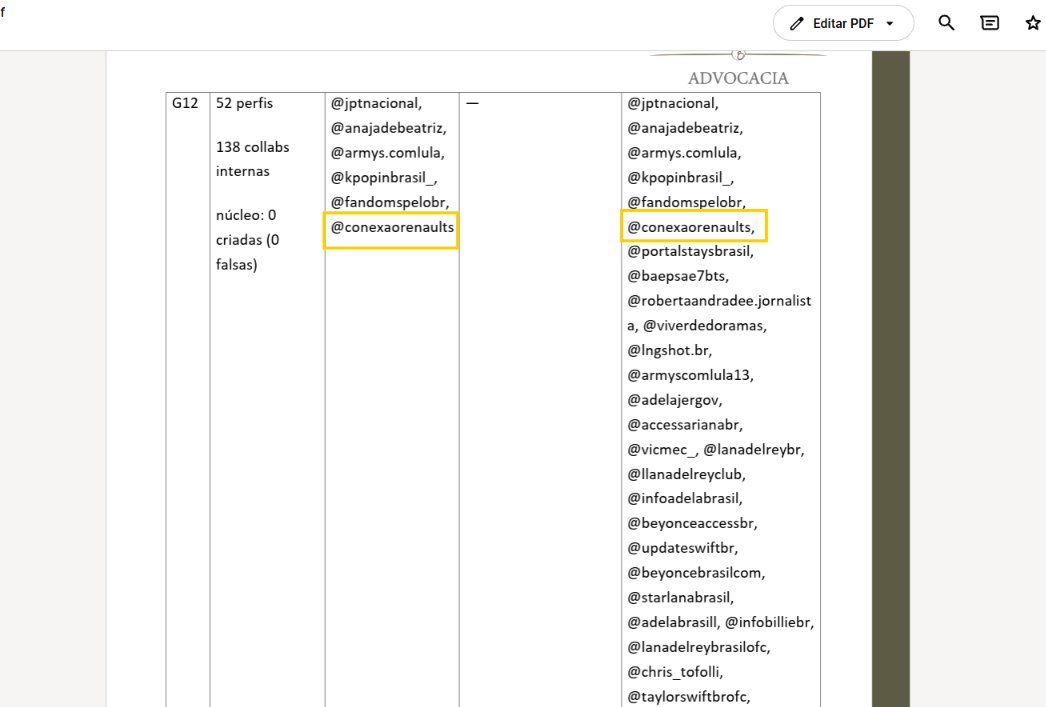
Task: Click the @baepsae7bts entry
Action: click(x=678, y=276)
